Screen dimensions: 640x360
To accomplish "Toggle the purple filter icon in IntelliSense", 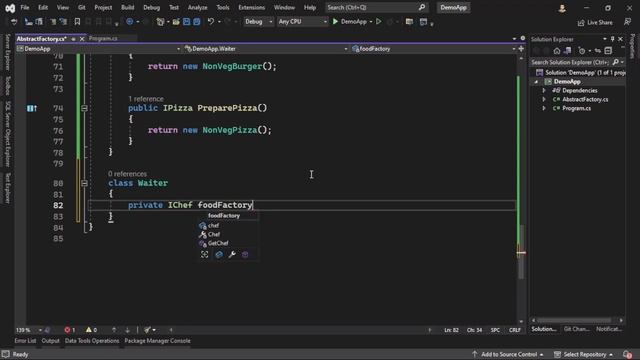I will [x=245, y=255].
